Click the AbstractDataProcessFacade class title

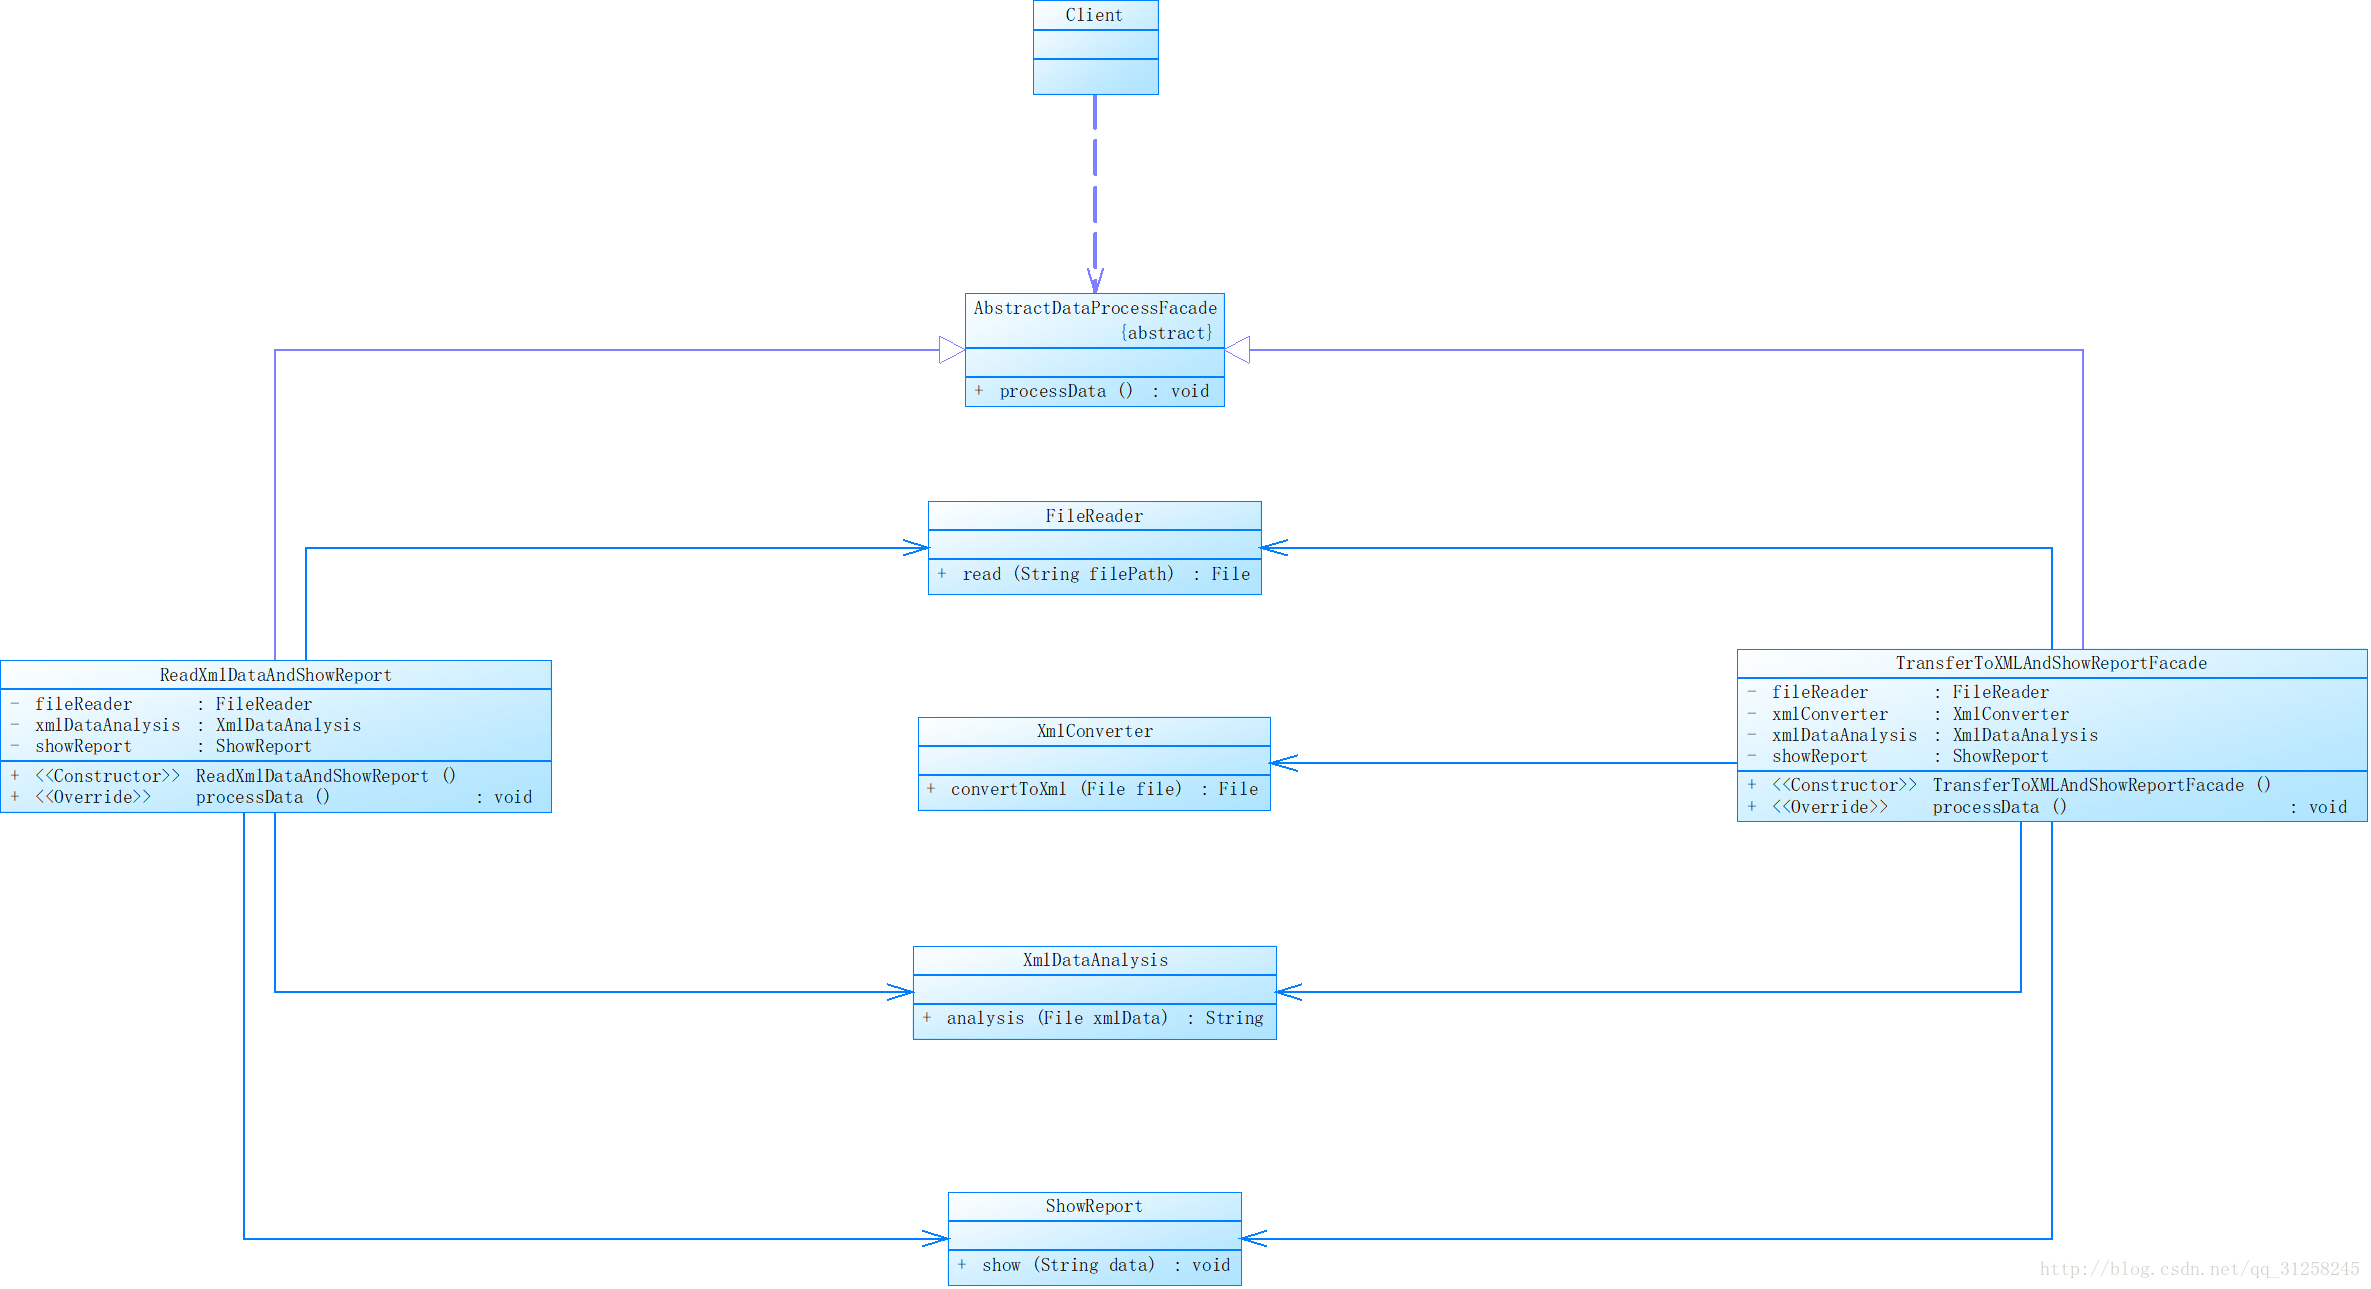[1094, 308]
